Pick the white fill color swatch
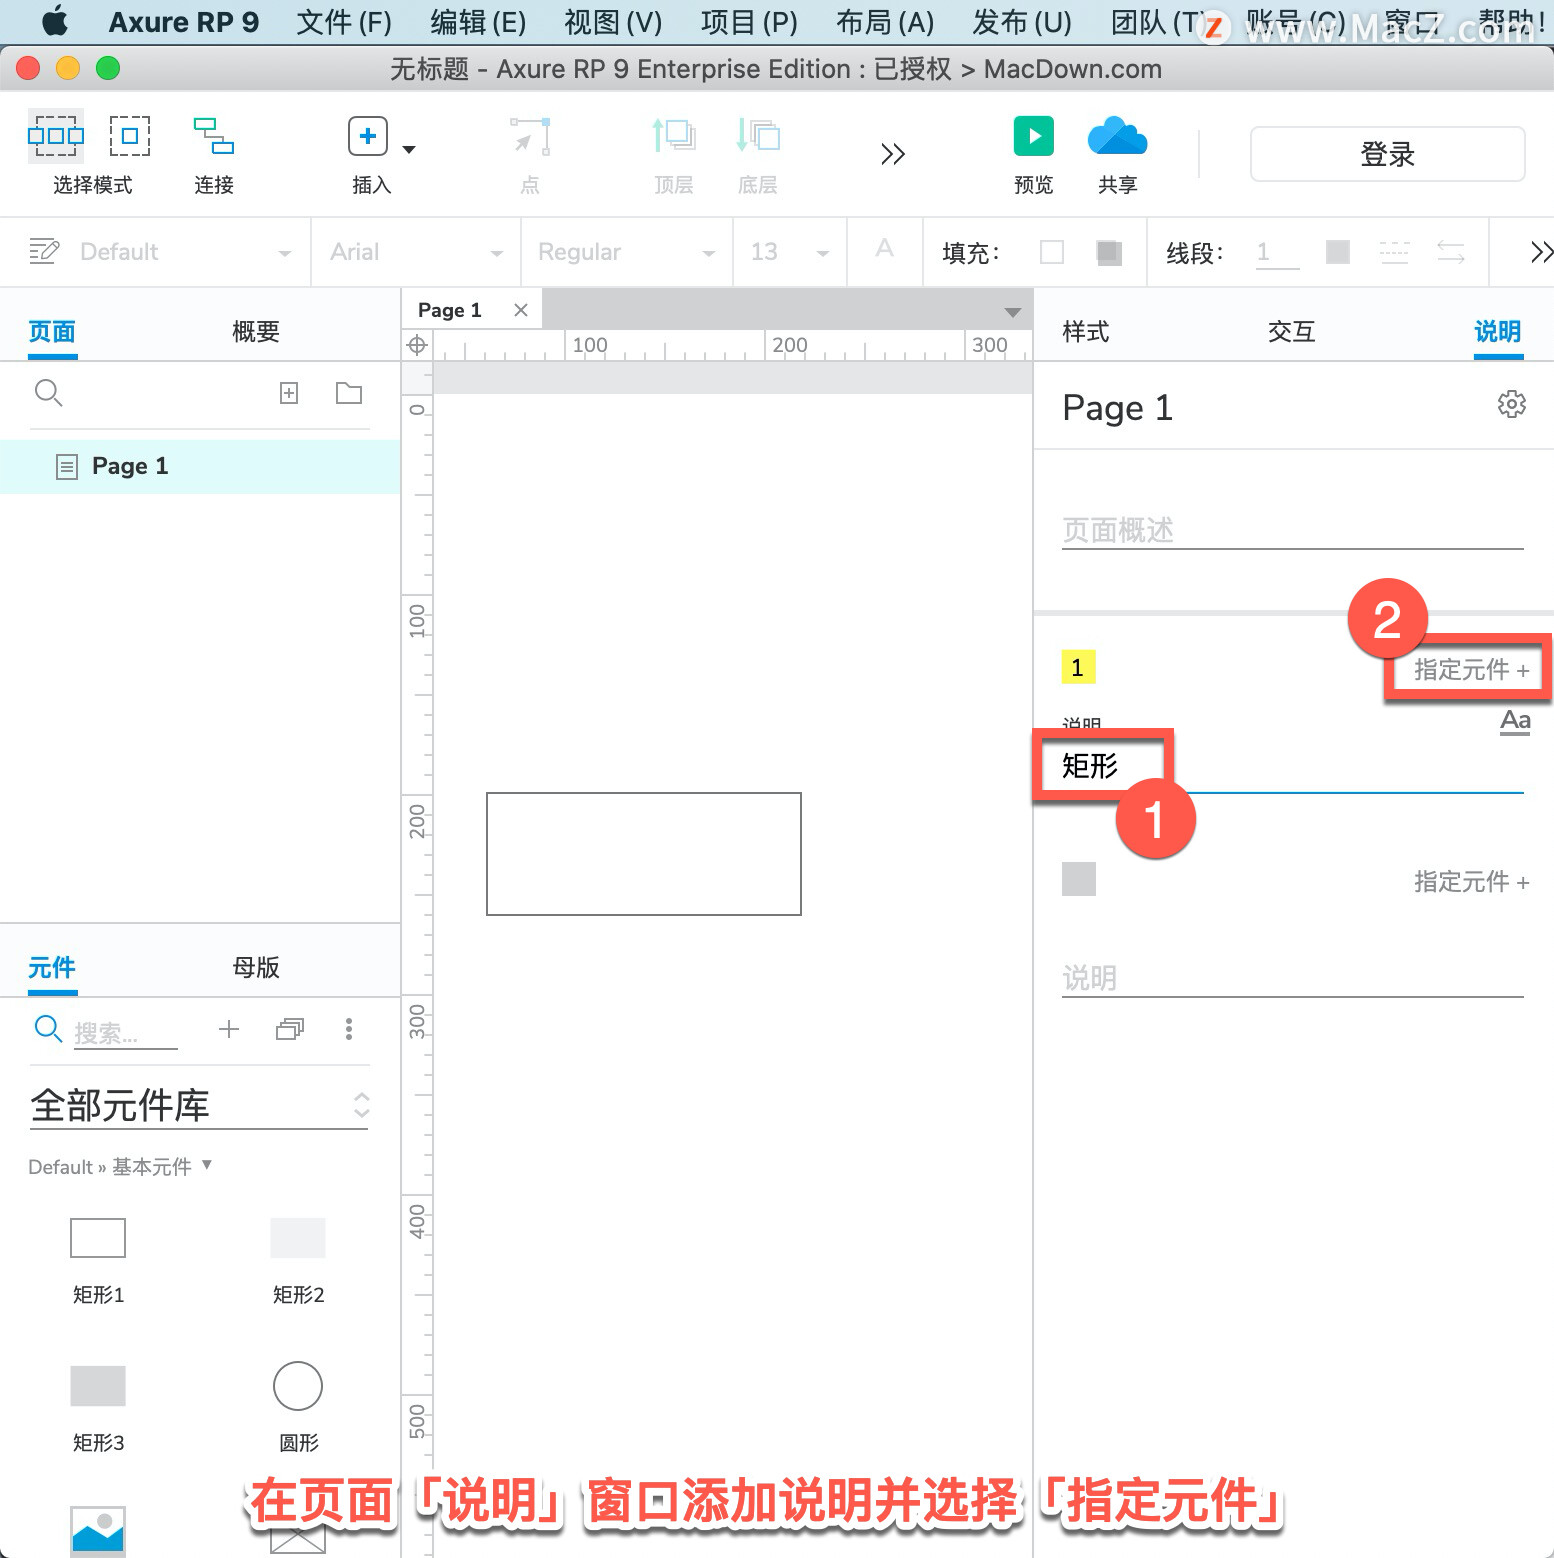This screenshot has width=1554, height=1558. [x=1052, y=252]
